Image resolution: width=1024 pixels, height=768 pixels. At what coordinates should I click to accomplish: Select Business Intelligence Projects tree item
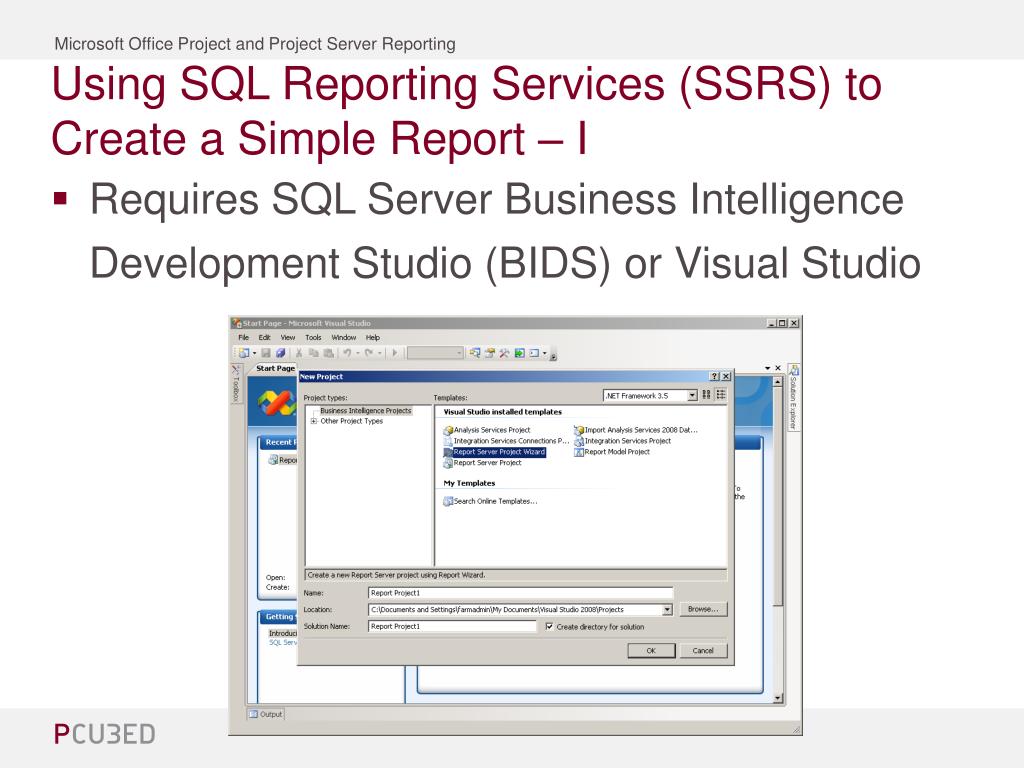(366, 411)
